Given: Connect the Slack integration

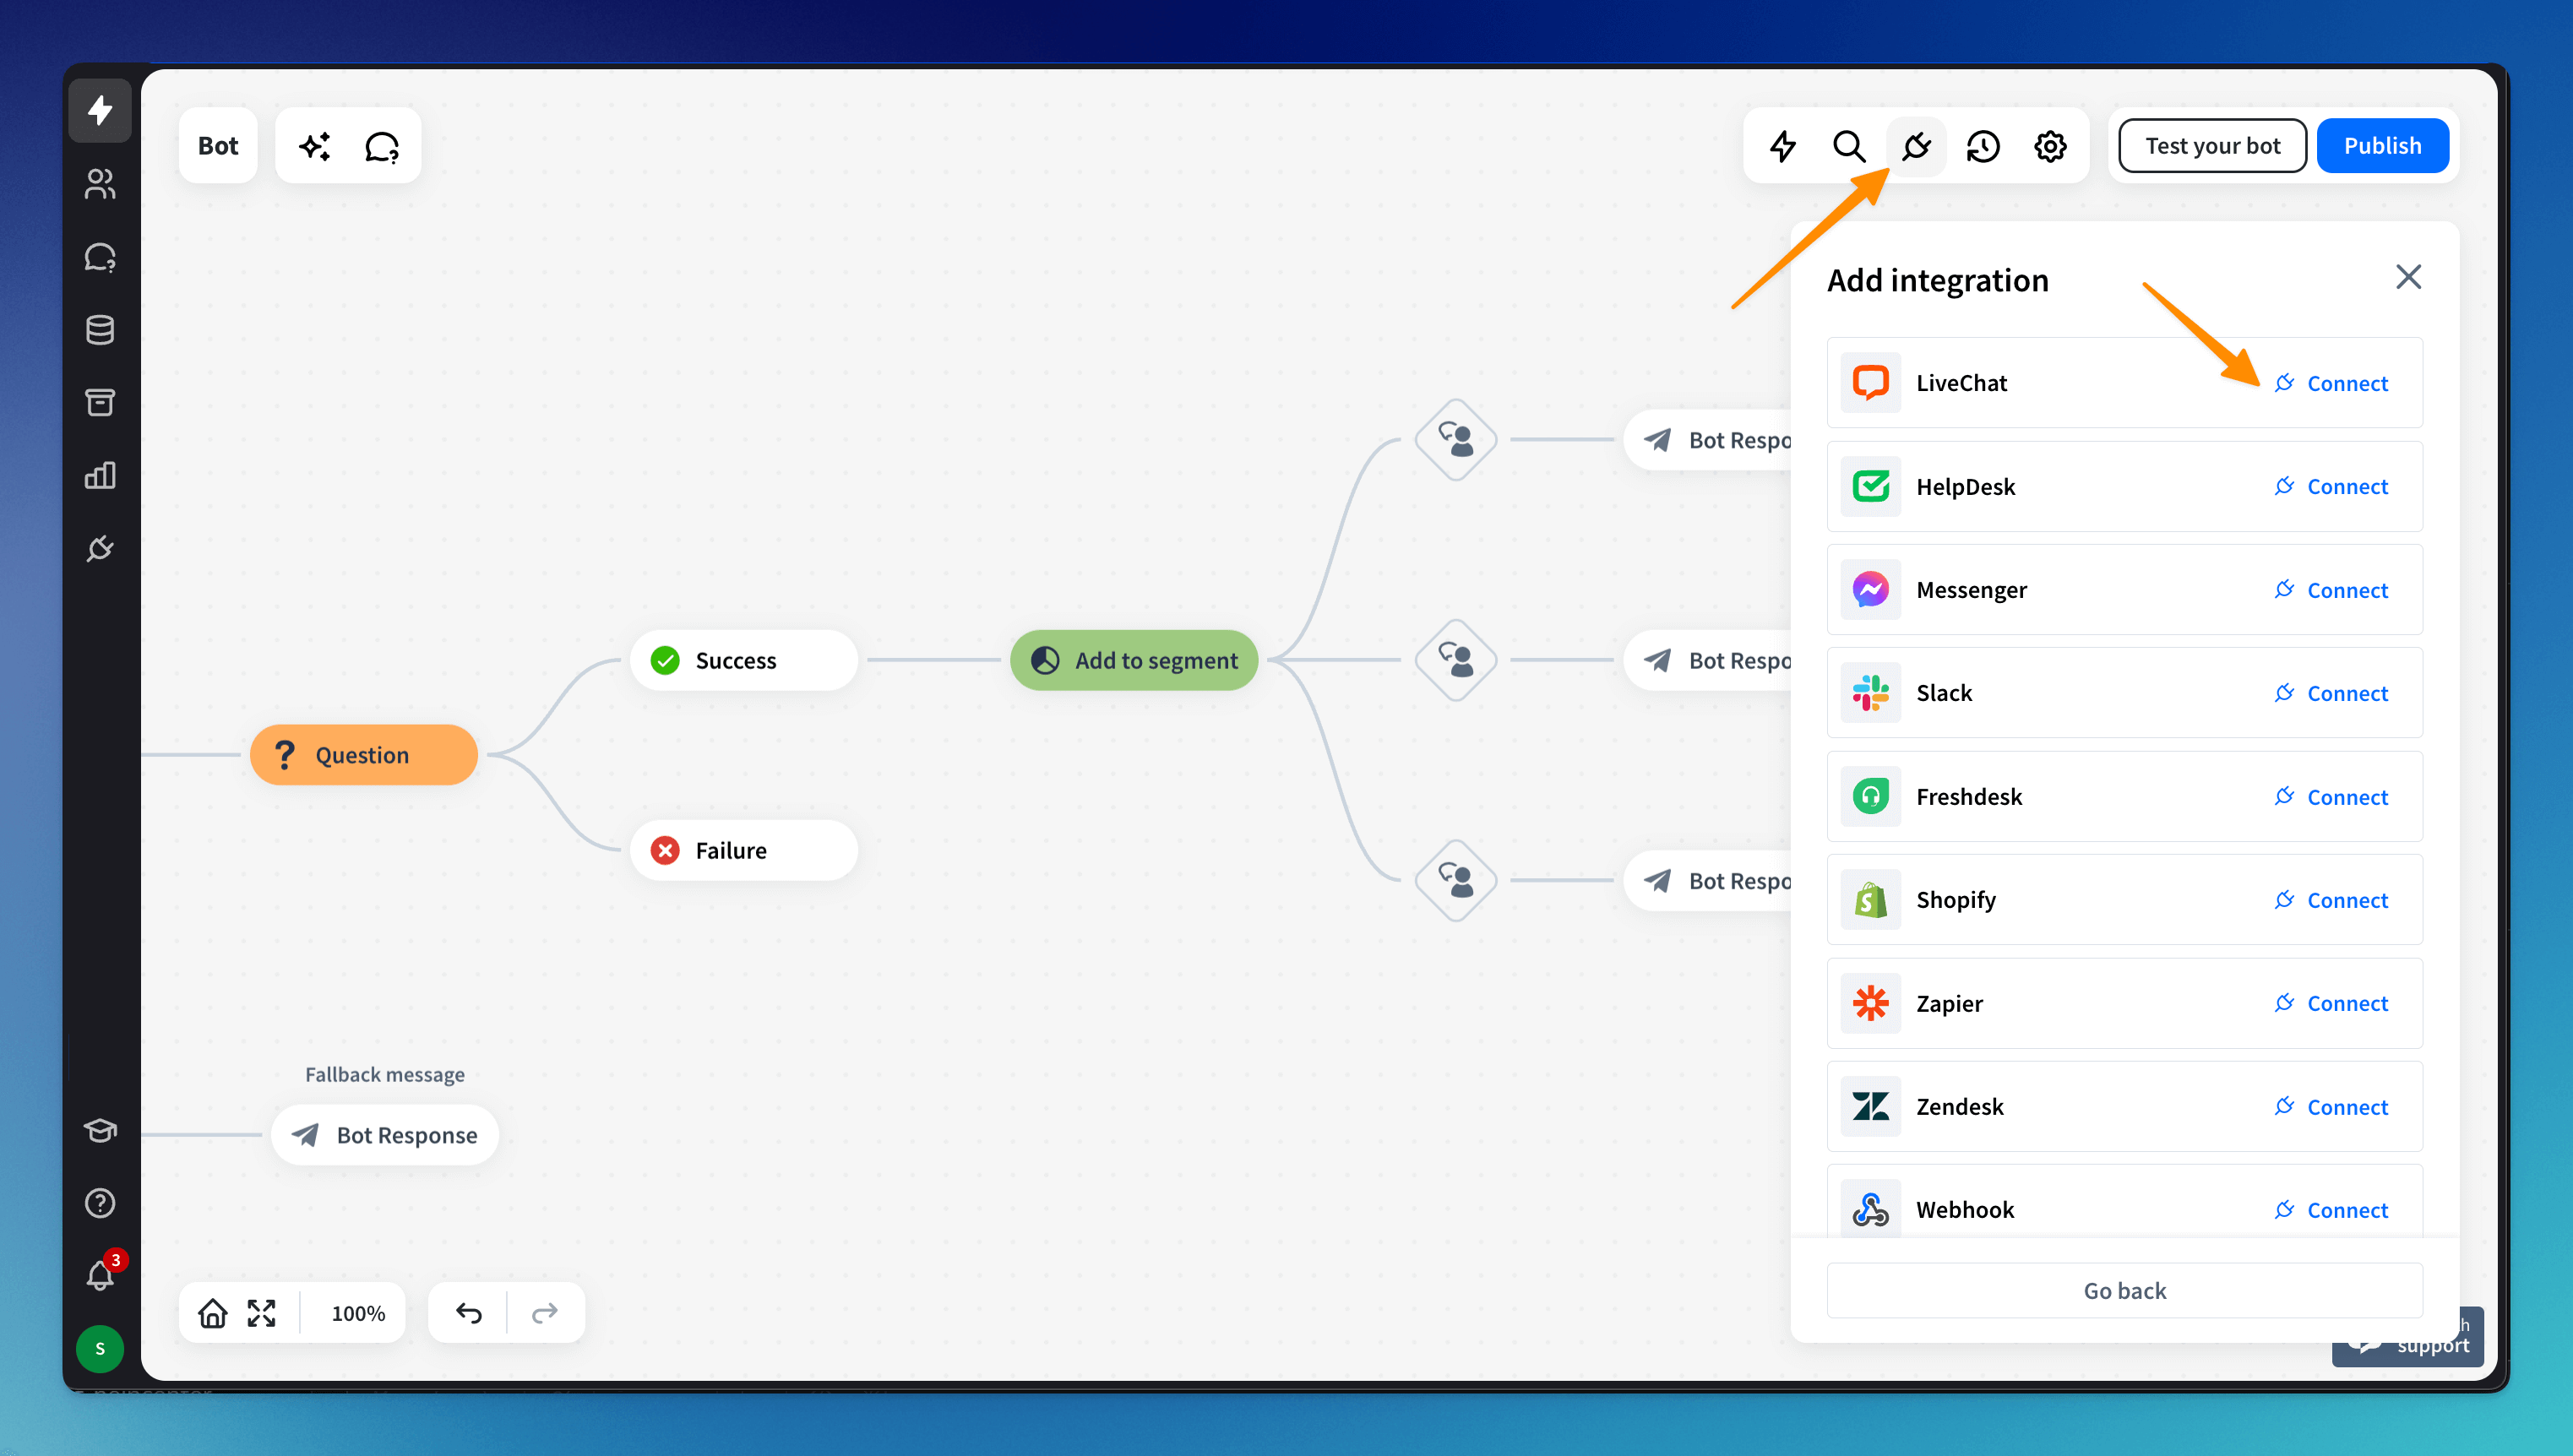Looking at the screenshot, I should [x=2331, y=693].
